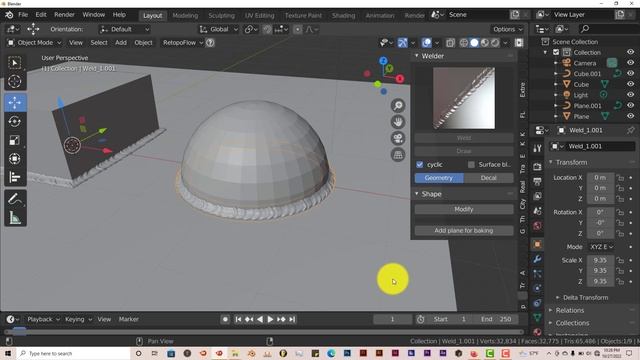The height and width of the screenshot is (360, 640).
Task: Select rendered viewport shading icon
Action: tap(495, 42)
